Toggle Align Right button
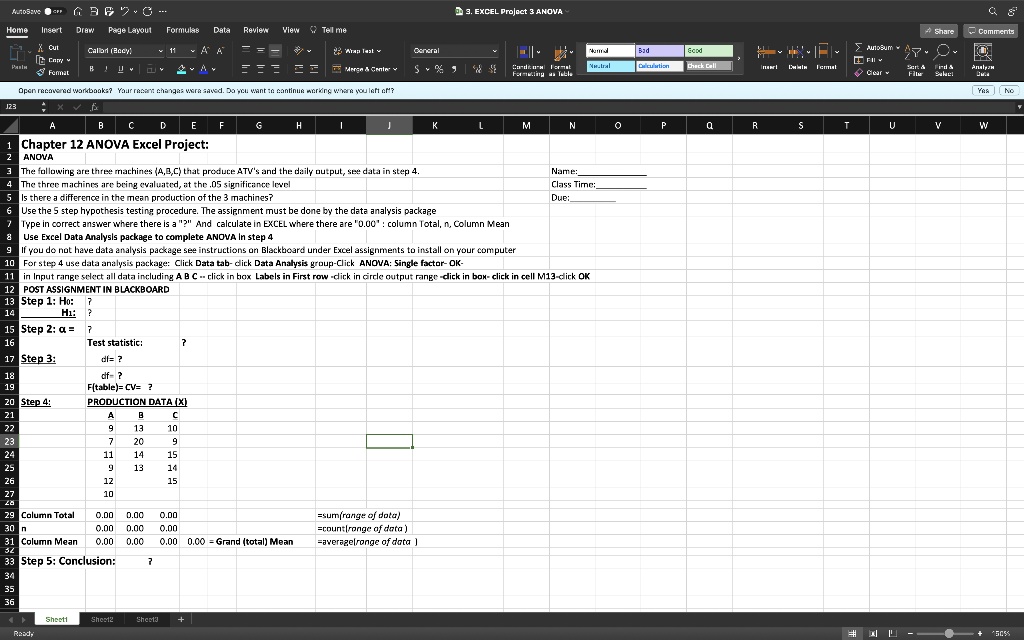 (x=276, y=69)
